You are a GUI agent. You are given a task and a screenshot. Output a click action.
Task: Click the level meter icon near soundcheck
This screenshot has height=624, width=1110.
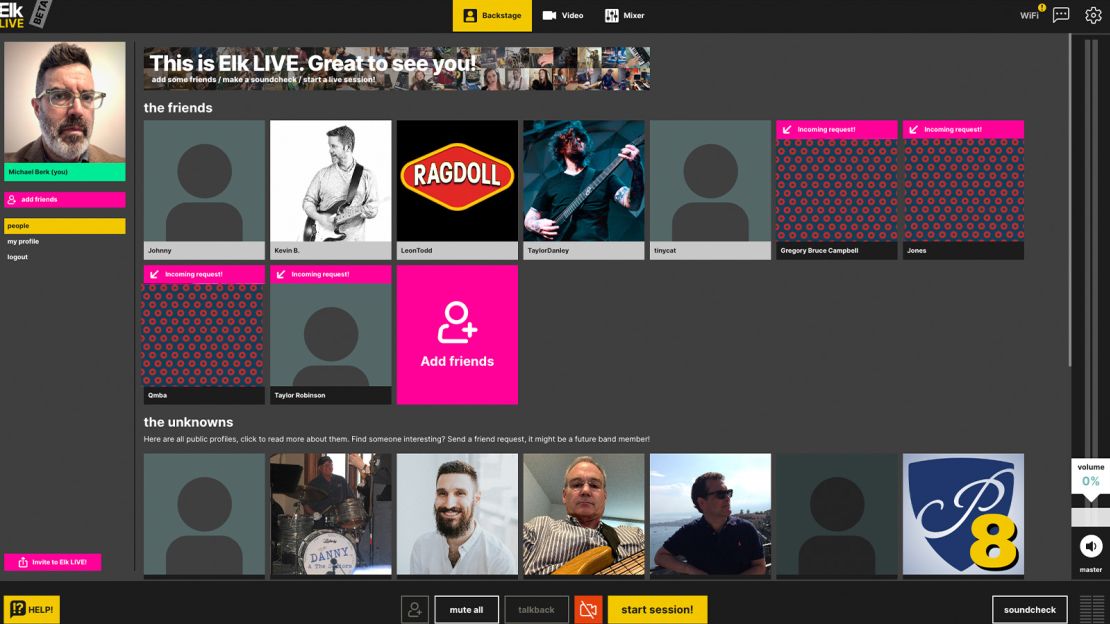(1091, 609)
